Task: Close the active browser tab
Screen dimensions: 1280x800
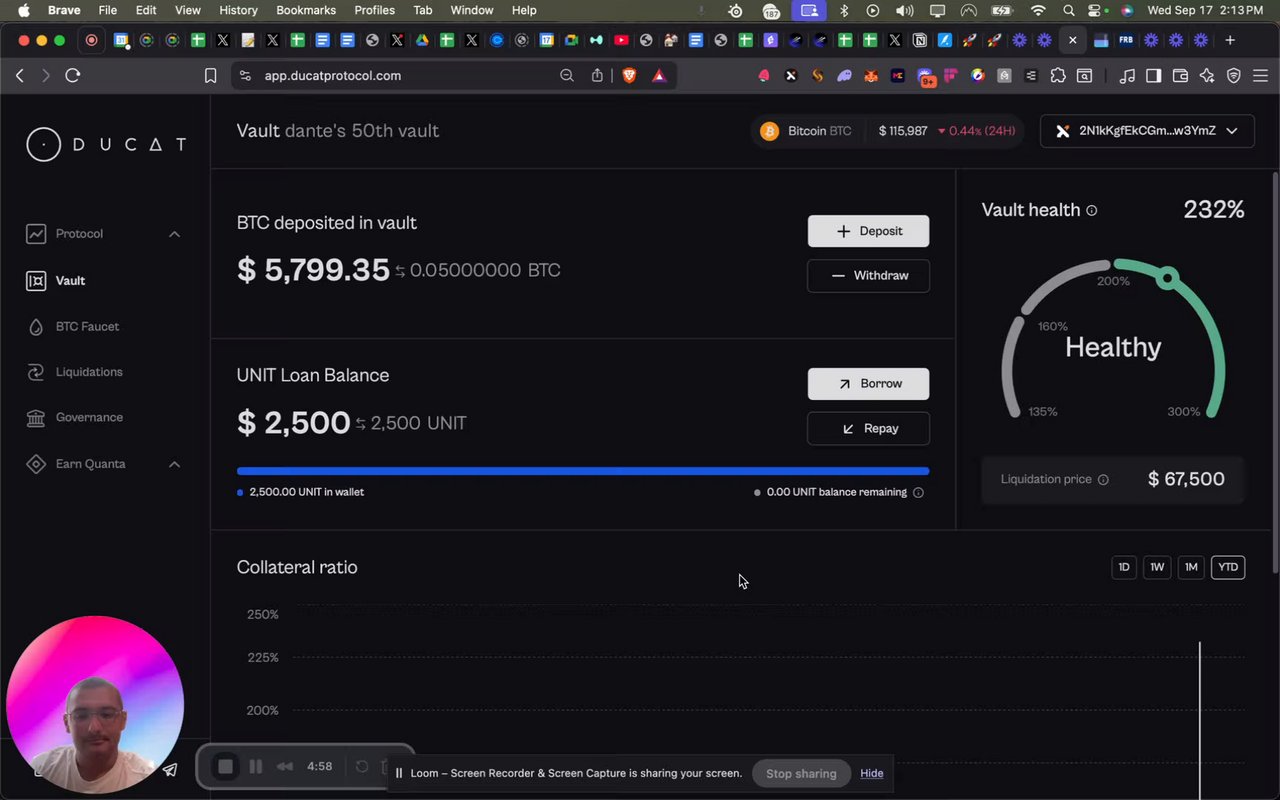Action: coord(1072,40)
